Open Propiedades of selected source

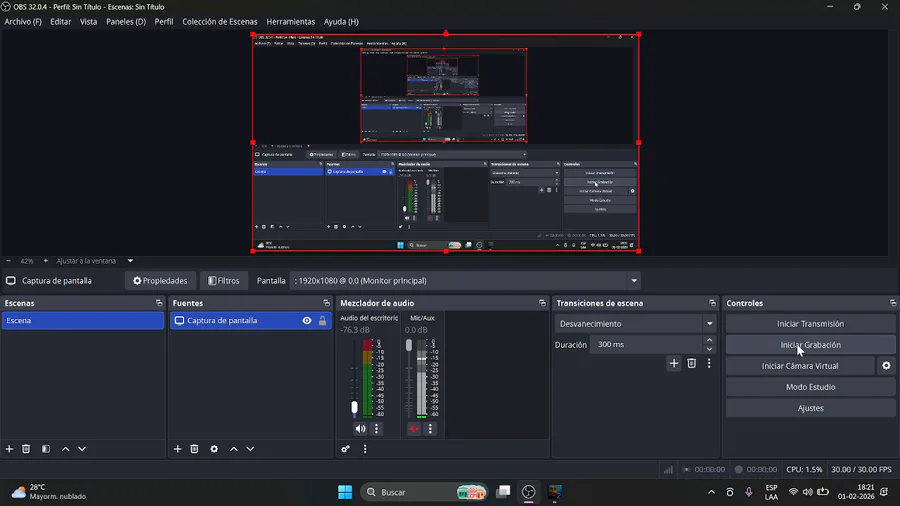tap(160, 281)
